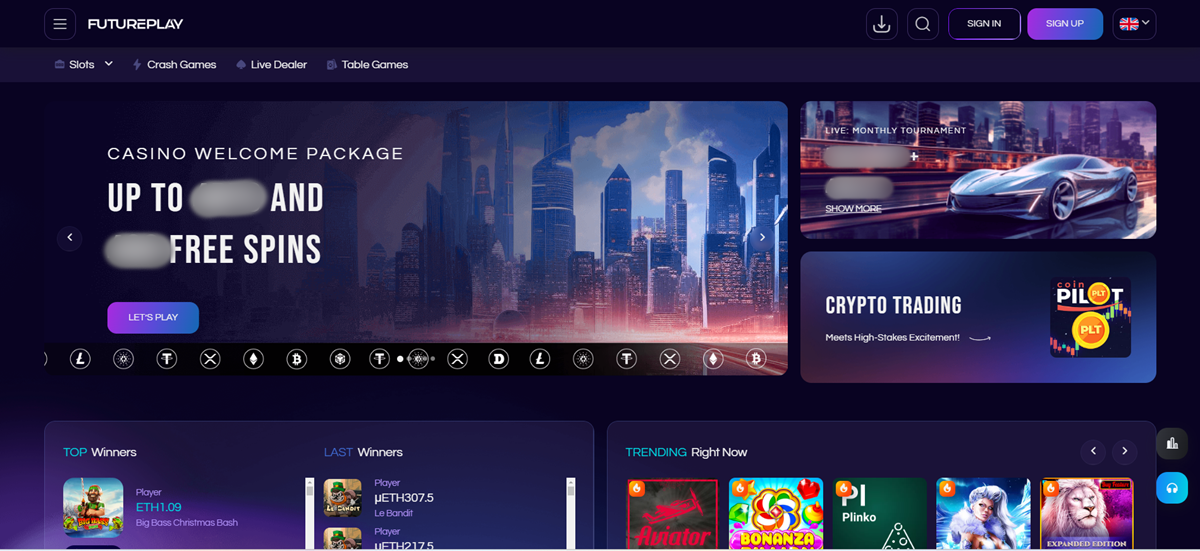This screenshot has height=551, width=1200.
Task: Open the Le Bandit winner thumbnail
Action: 342,497
